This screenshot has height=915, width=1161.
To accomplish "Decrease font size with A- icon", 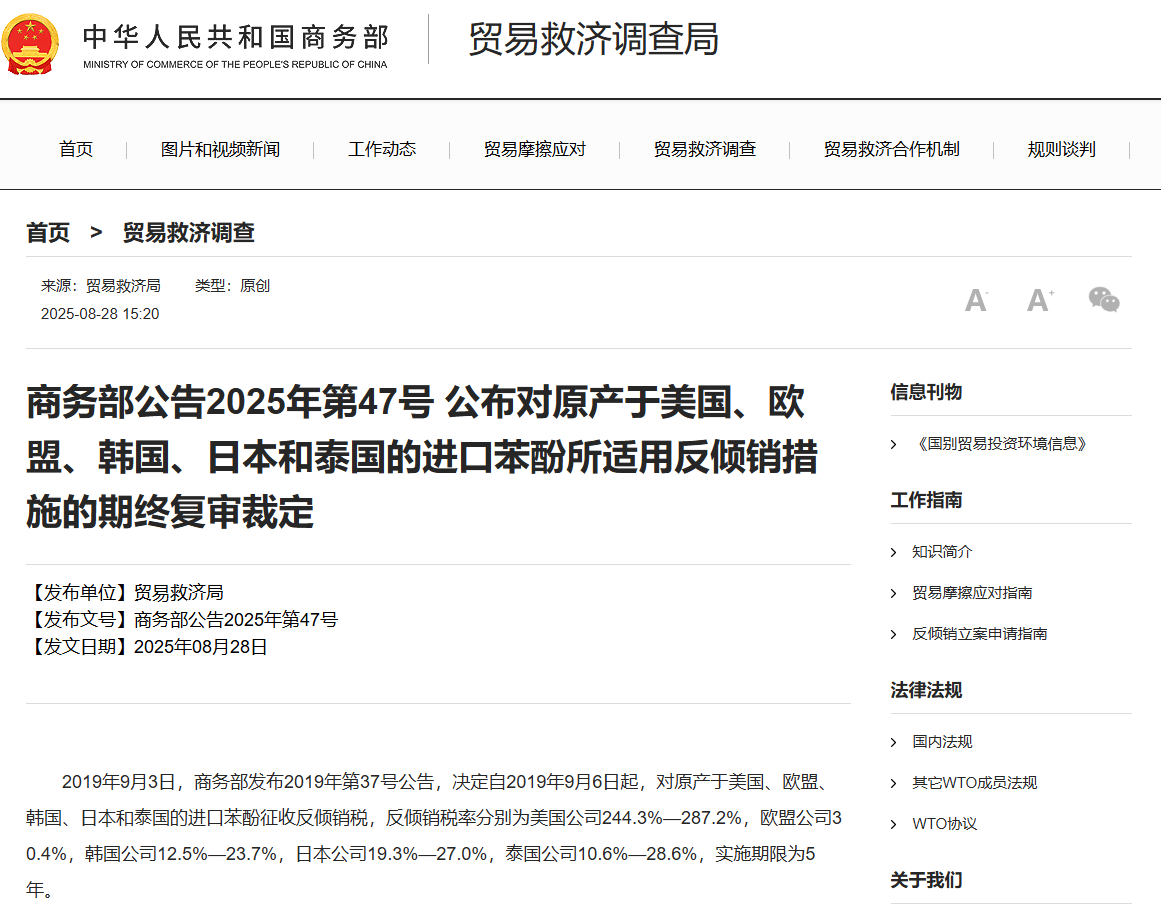I will [x=976, y=300].
